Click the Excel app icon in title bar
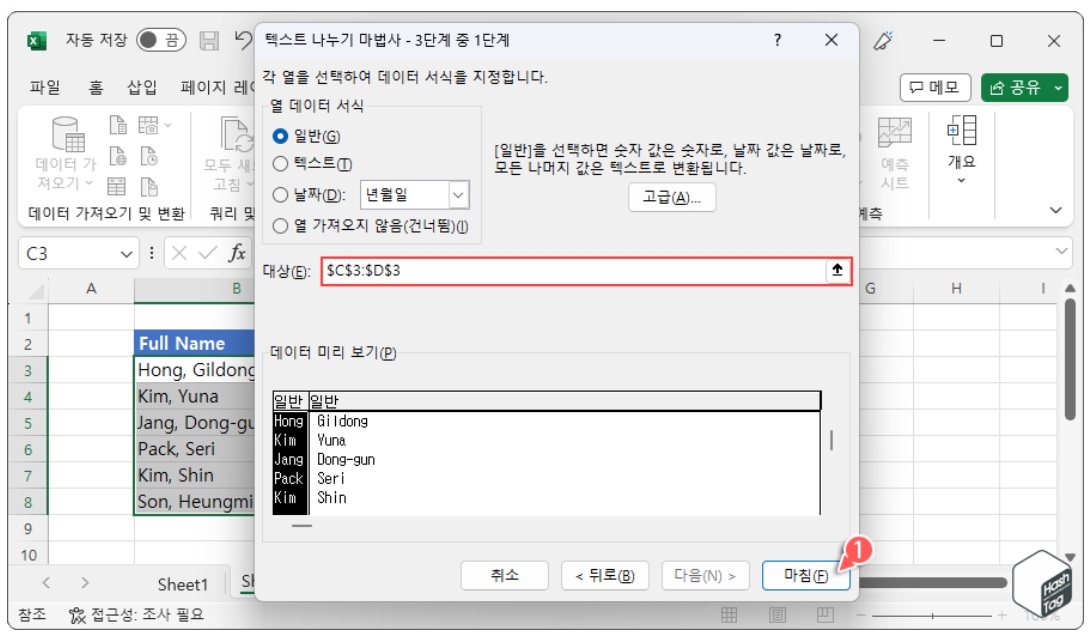Viewport: 1088px width, 634px height. click(36, 40)
